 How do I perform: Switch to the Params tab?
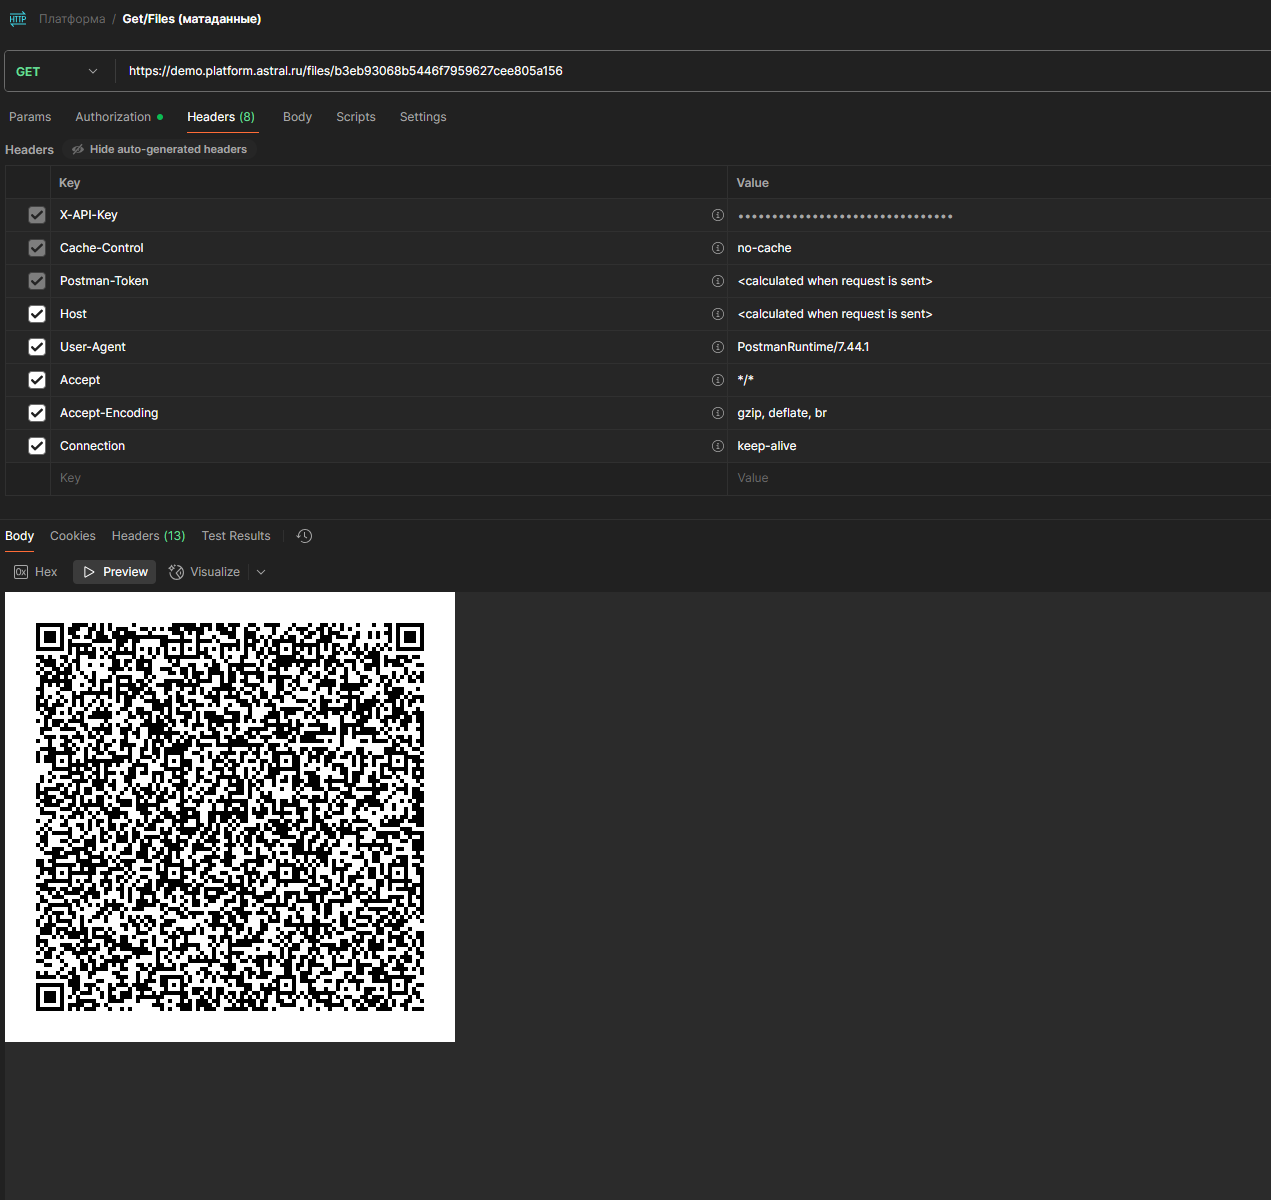click(30, 117)
